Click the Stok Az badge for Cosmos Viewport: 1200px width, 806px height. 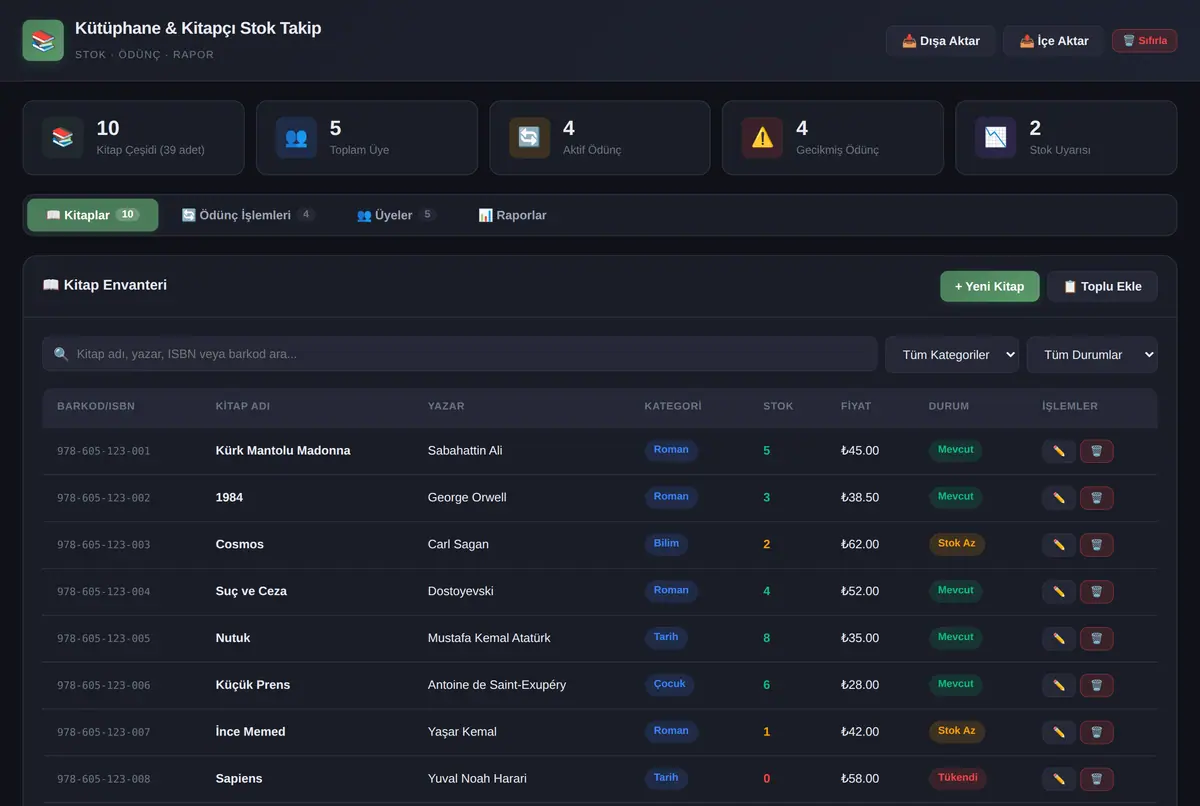tap(957, 543)
